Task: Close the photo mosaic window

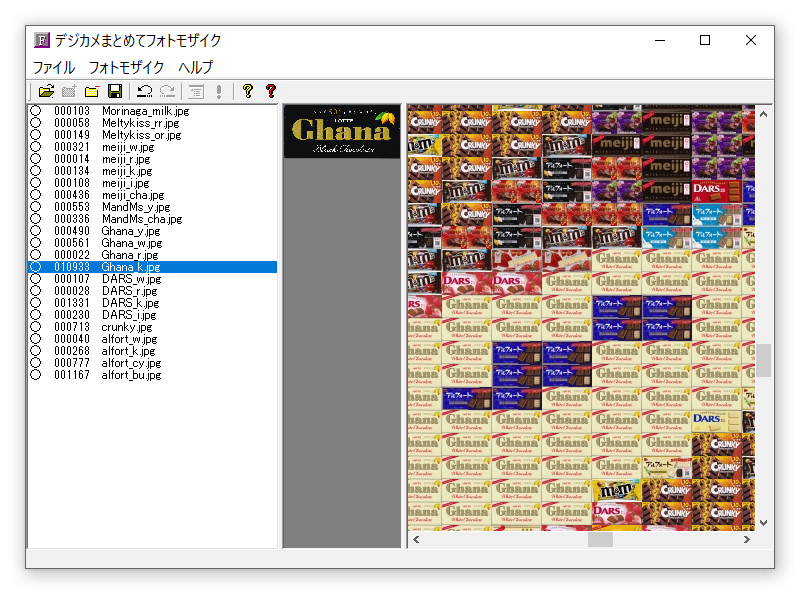Action: coord(751,40)
